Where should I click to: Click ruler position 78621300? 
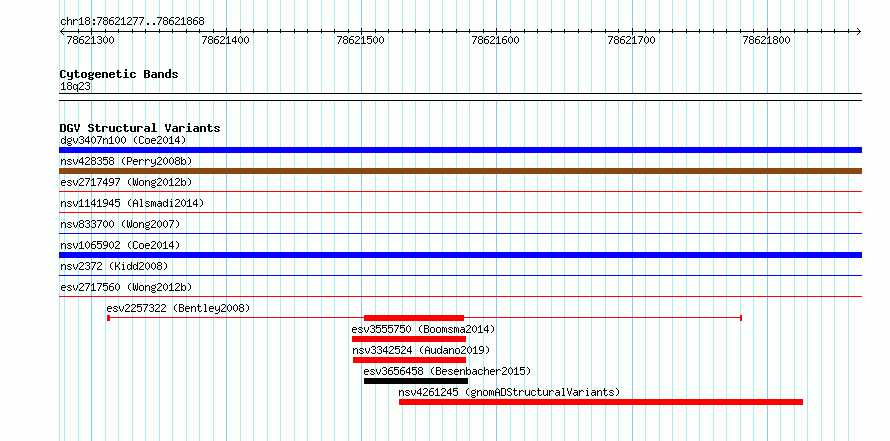90,40
